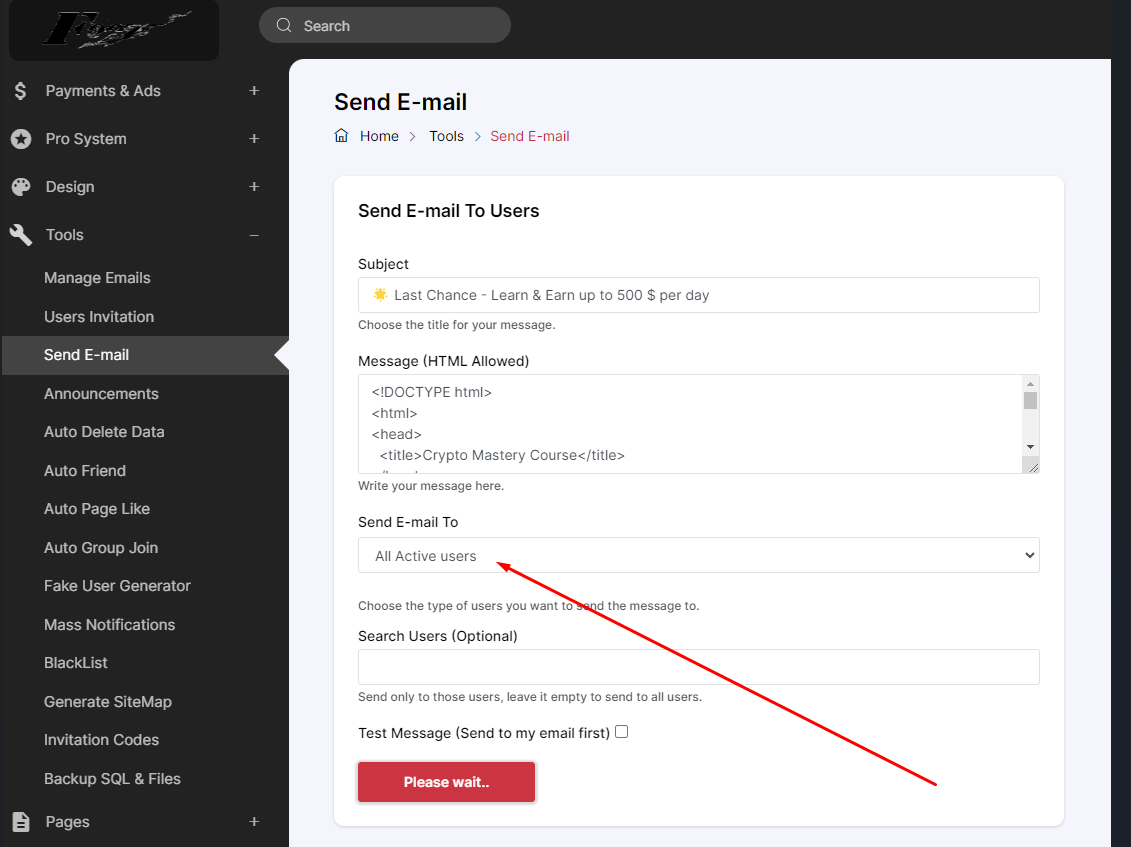Open the Tools menu label
Viewport: 1131px width, 847px height.
pyautogui.click(x=65, y=234)
